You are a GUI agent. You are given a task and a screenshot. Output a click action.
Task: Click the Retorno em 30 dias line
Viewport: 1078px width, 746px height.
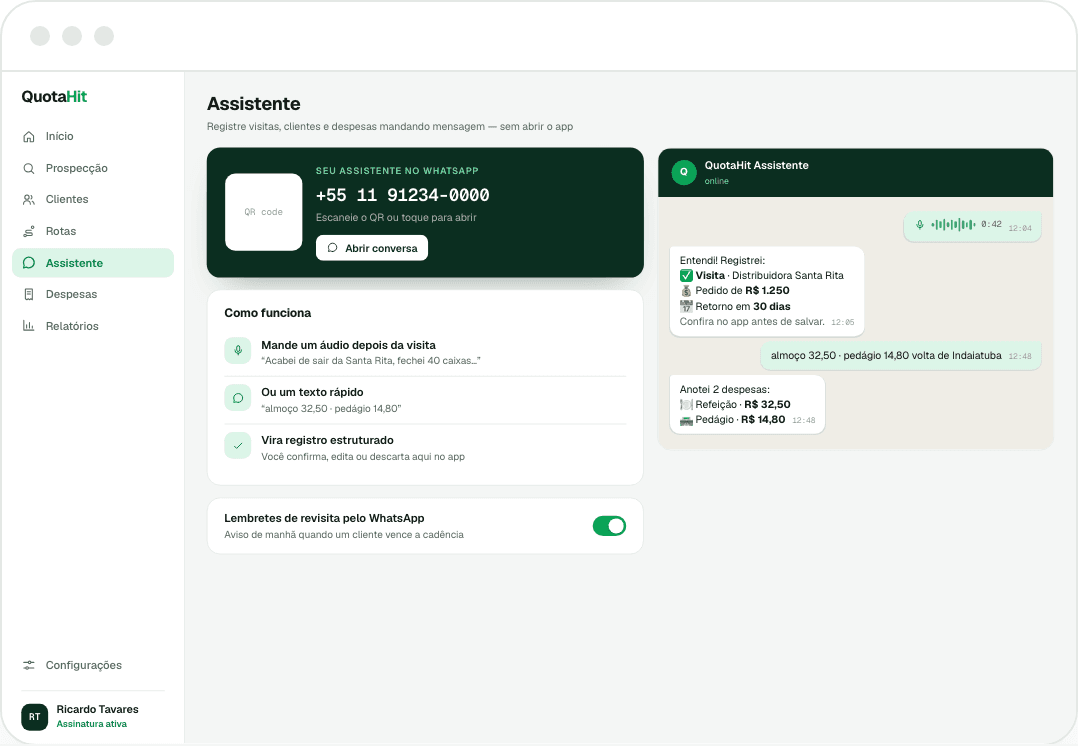(735, 307)
